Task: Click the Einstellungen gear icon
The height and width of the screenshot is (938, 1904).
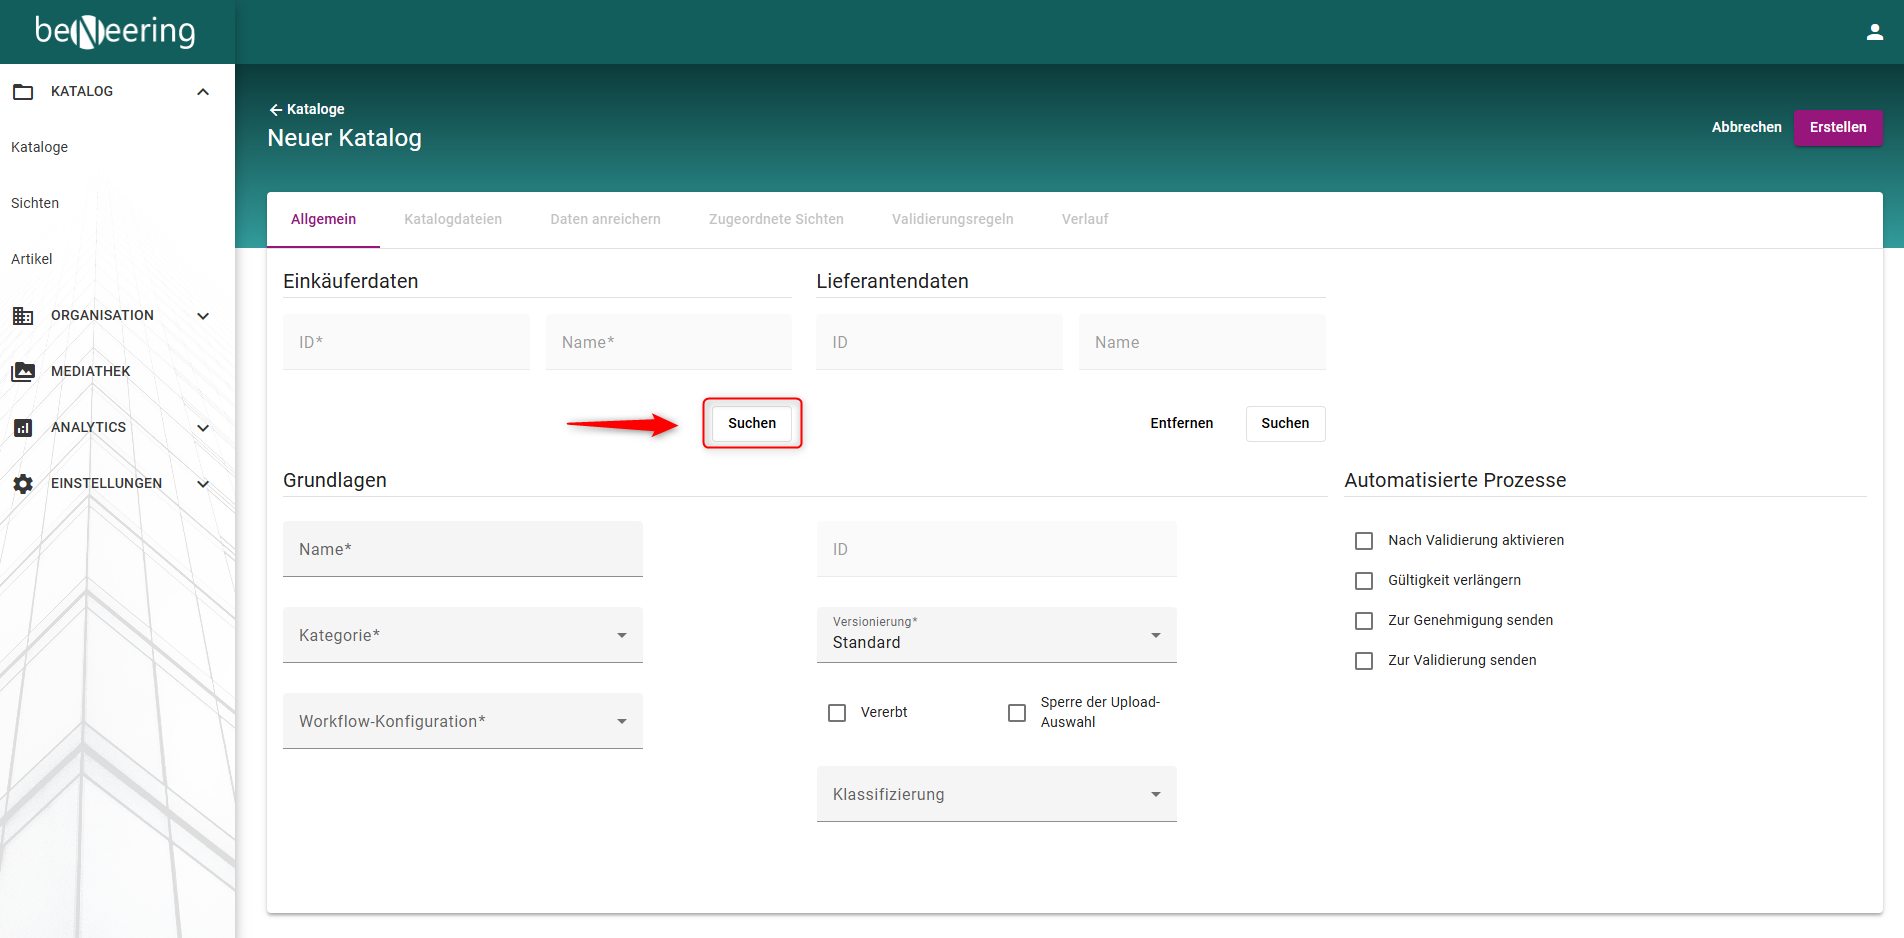Action: pyautogui.click(x=23, y=484)
